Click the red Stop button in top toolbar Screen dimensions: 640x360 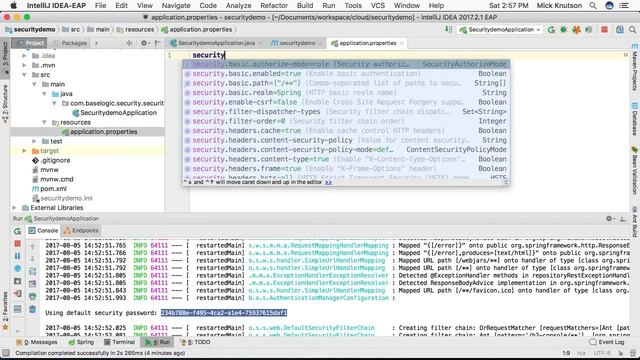pyautogui.click(x=604, y=29)
